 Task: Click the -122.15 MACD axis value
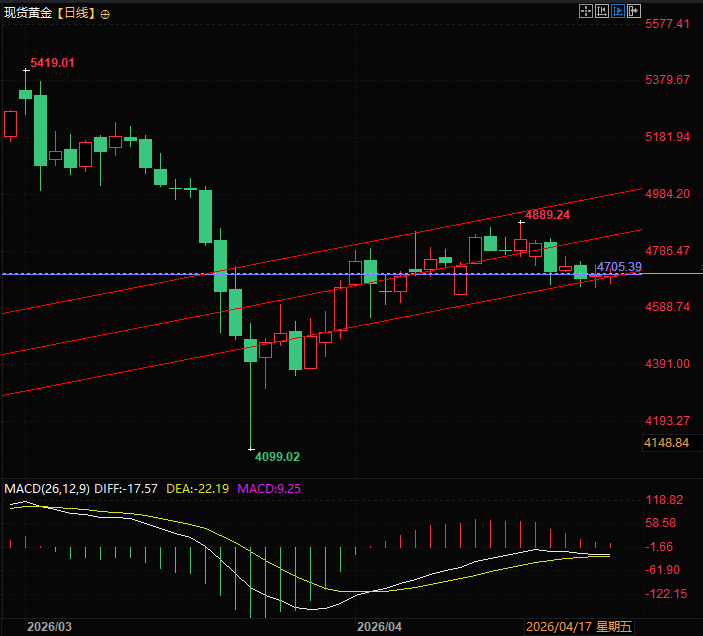(x=666, y=594)
